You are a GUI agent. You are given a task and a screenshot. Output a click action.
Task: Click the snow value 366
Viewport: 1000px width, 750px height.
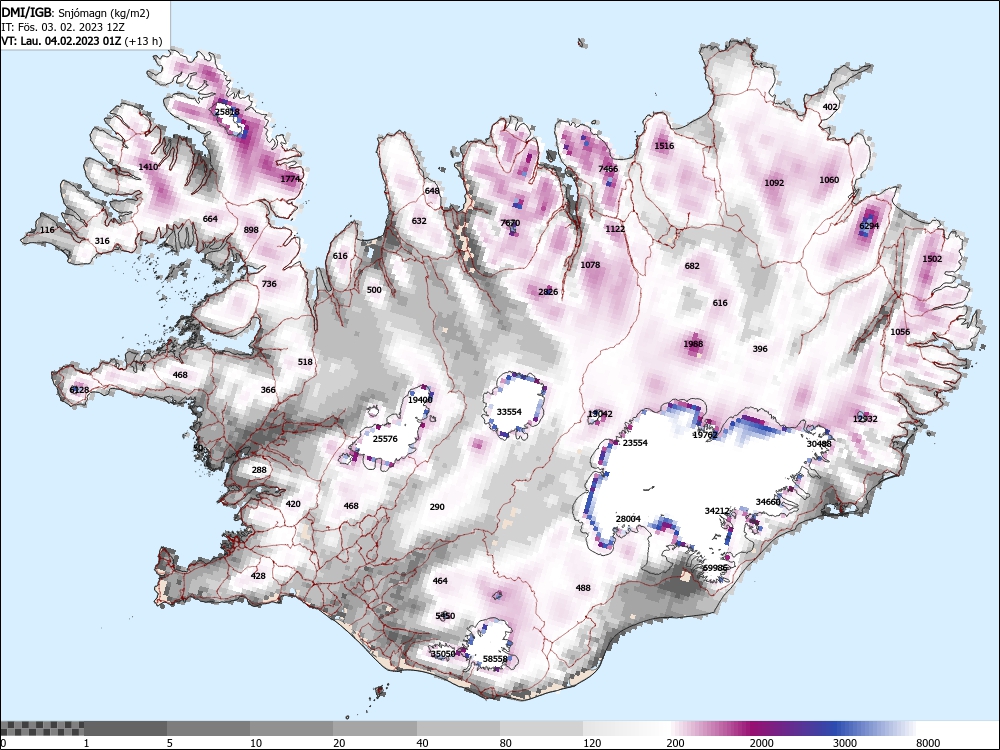point(268,390)
